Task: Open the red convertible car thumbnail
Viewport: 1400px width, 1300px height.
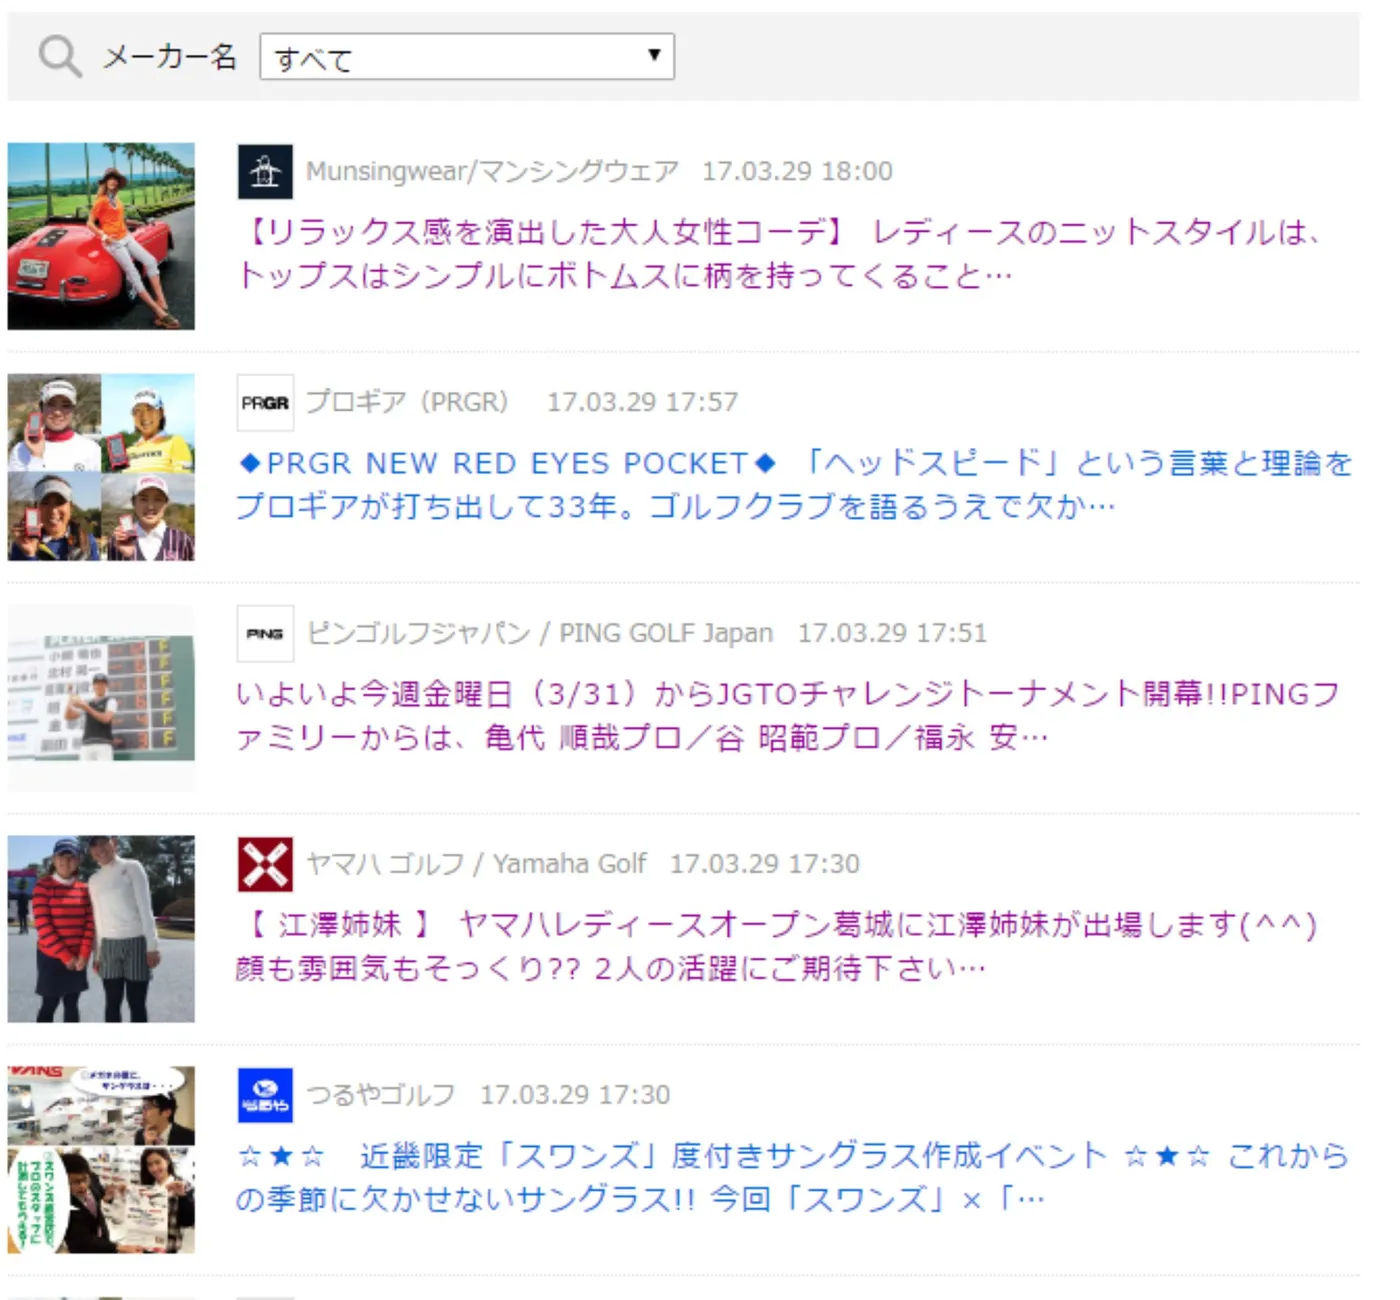Action: pos(101,236)
